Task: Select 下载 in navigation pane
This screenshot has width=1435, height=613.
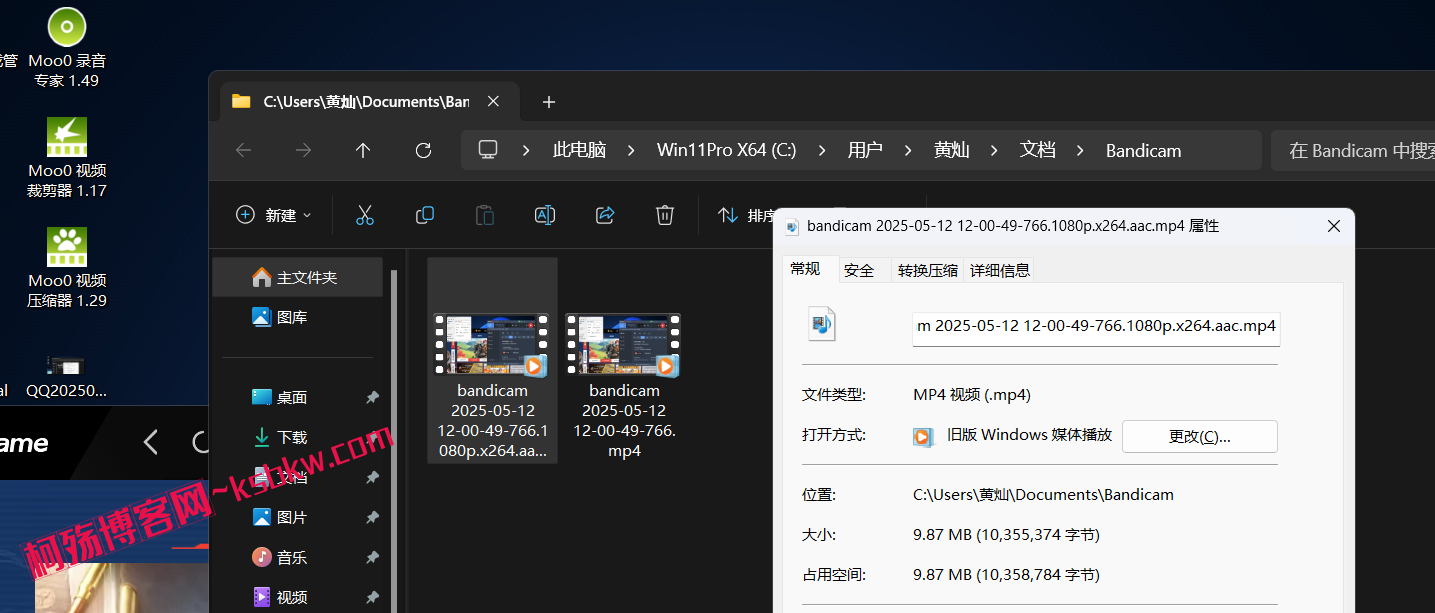Action: point(298,437)
